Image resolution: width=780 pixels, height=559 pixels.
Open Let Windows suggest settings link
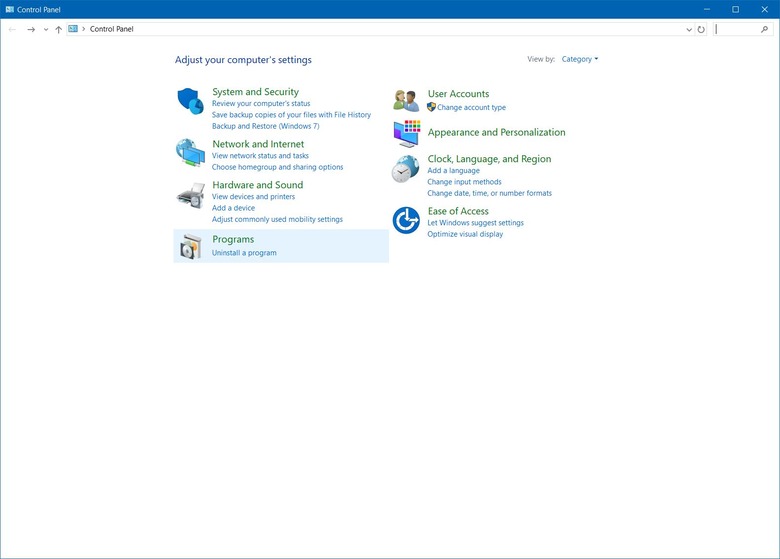[475, 223]
